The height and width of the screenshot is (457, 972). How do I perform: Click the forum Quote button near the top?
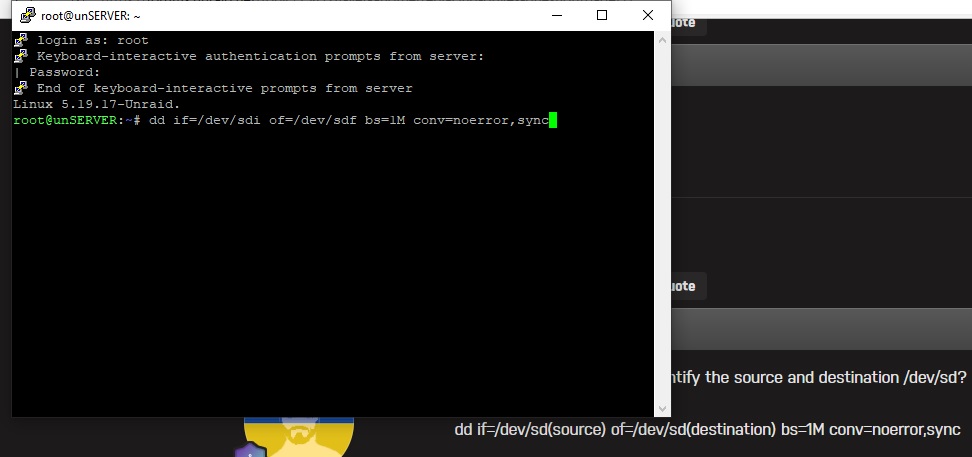(x=688, y=24)
